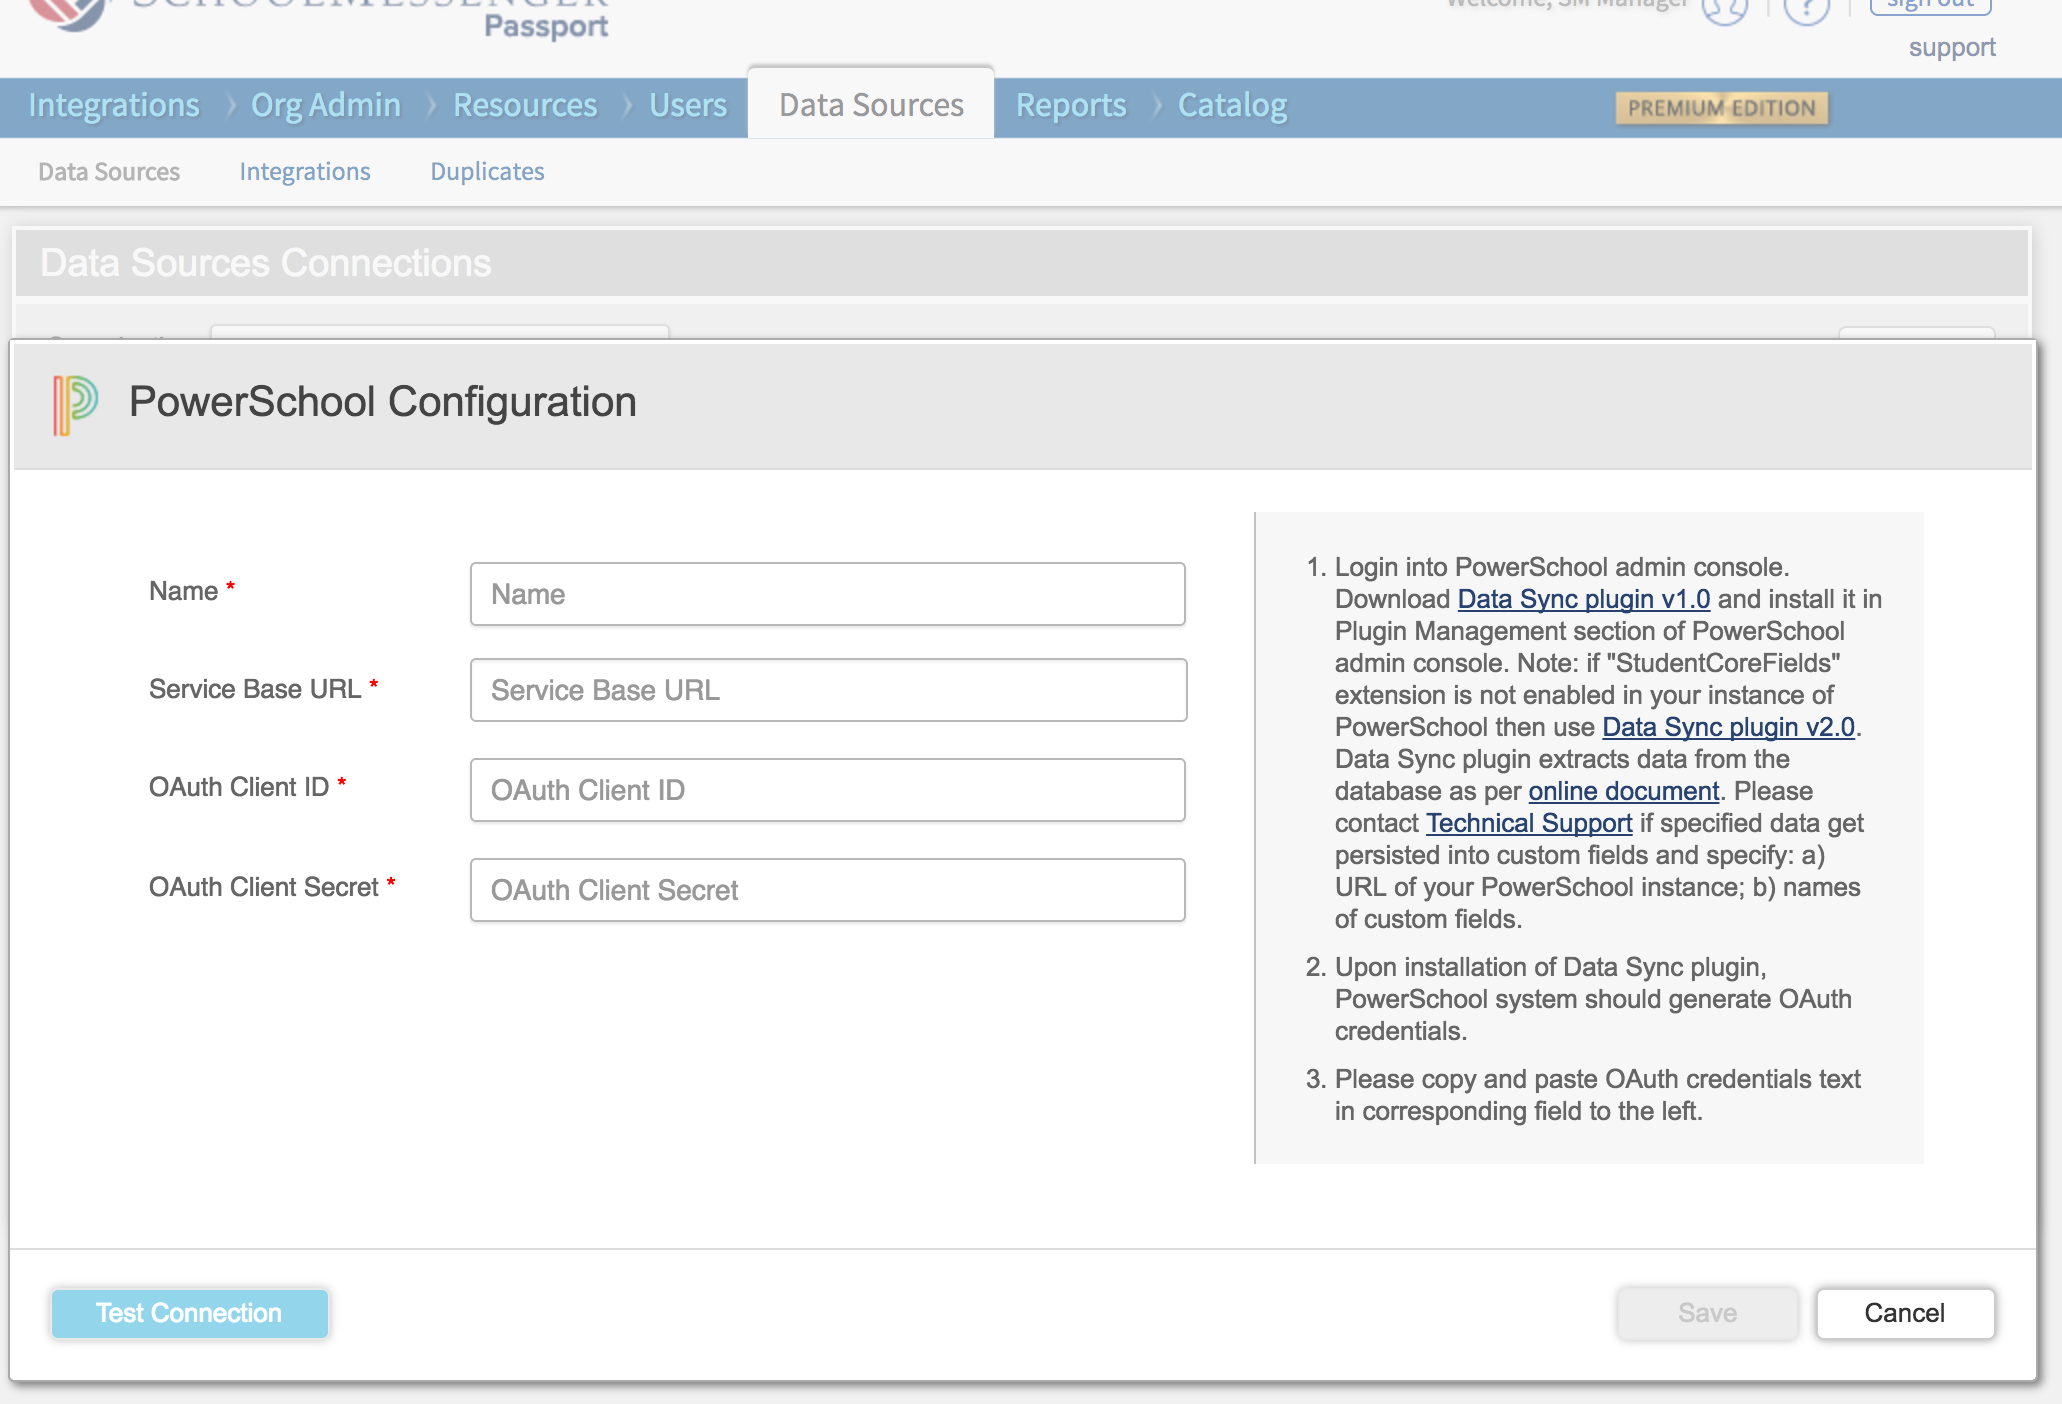Switch to the Org Admin tab
The height and width of the screenshot is (1404, 2062).
pos(326,106)
